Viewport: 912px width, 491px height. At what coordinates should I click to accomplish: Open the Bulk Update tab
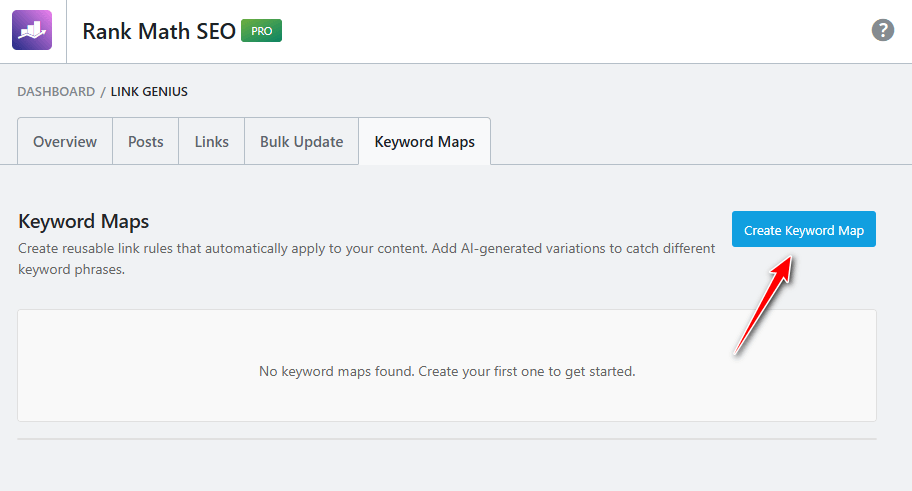tap(301, 141)
